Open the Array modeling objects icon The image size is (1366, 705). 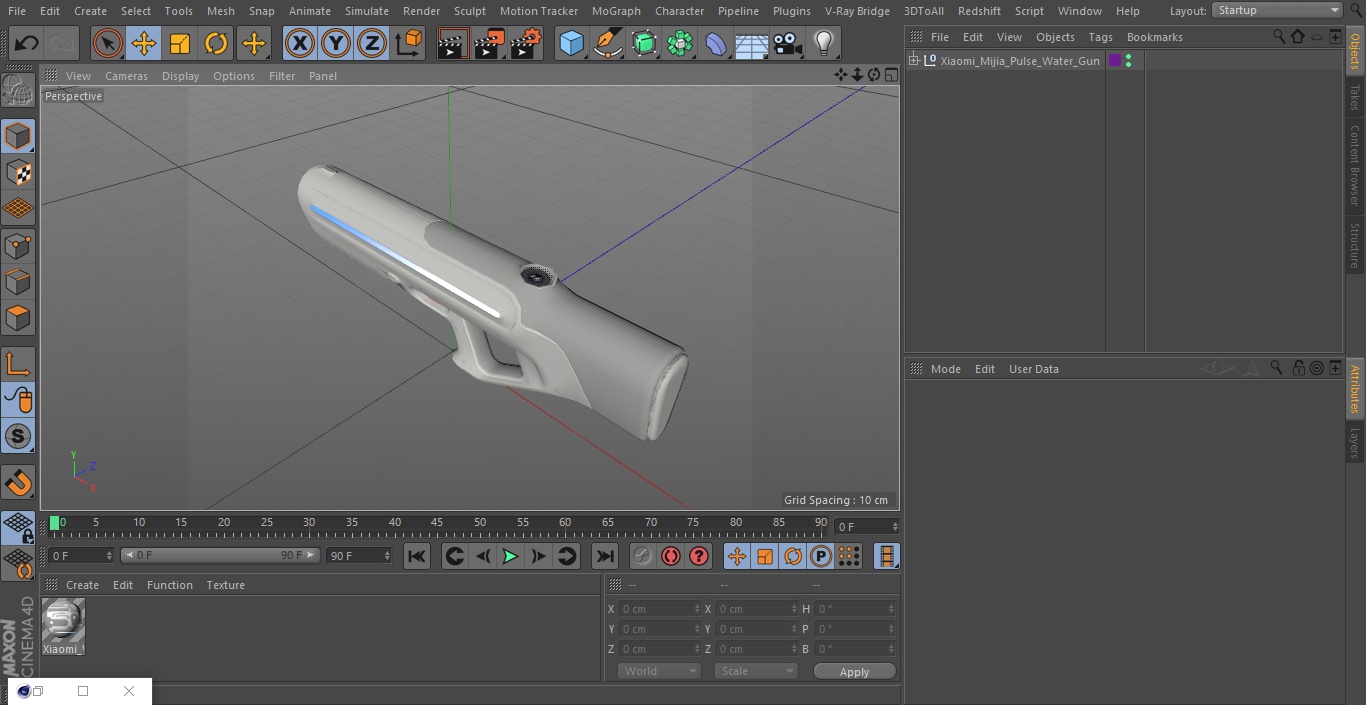coord(680,43)
